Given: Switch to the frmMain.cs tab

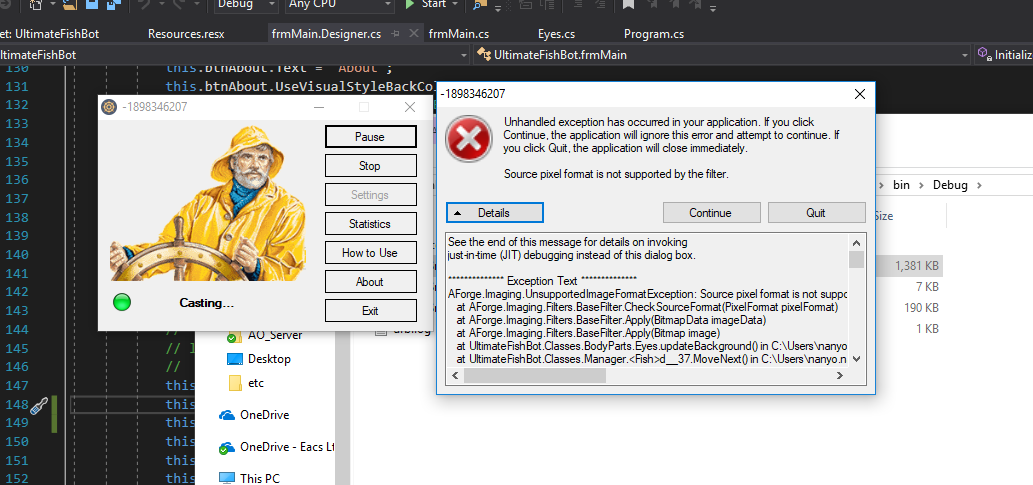Looking at the screenshot, I should (x=459, y=34).
